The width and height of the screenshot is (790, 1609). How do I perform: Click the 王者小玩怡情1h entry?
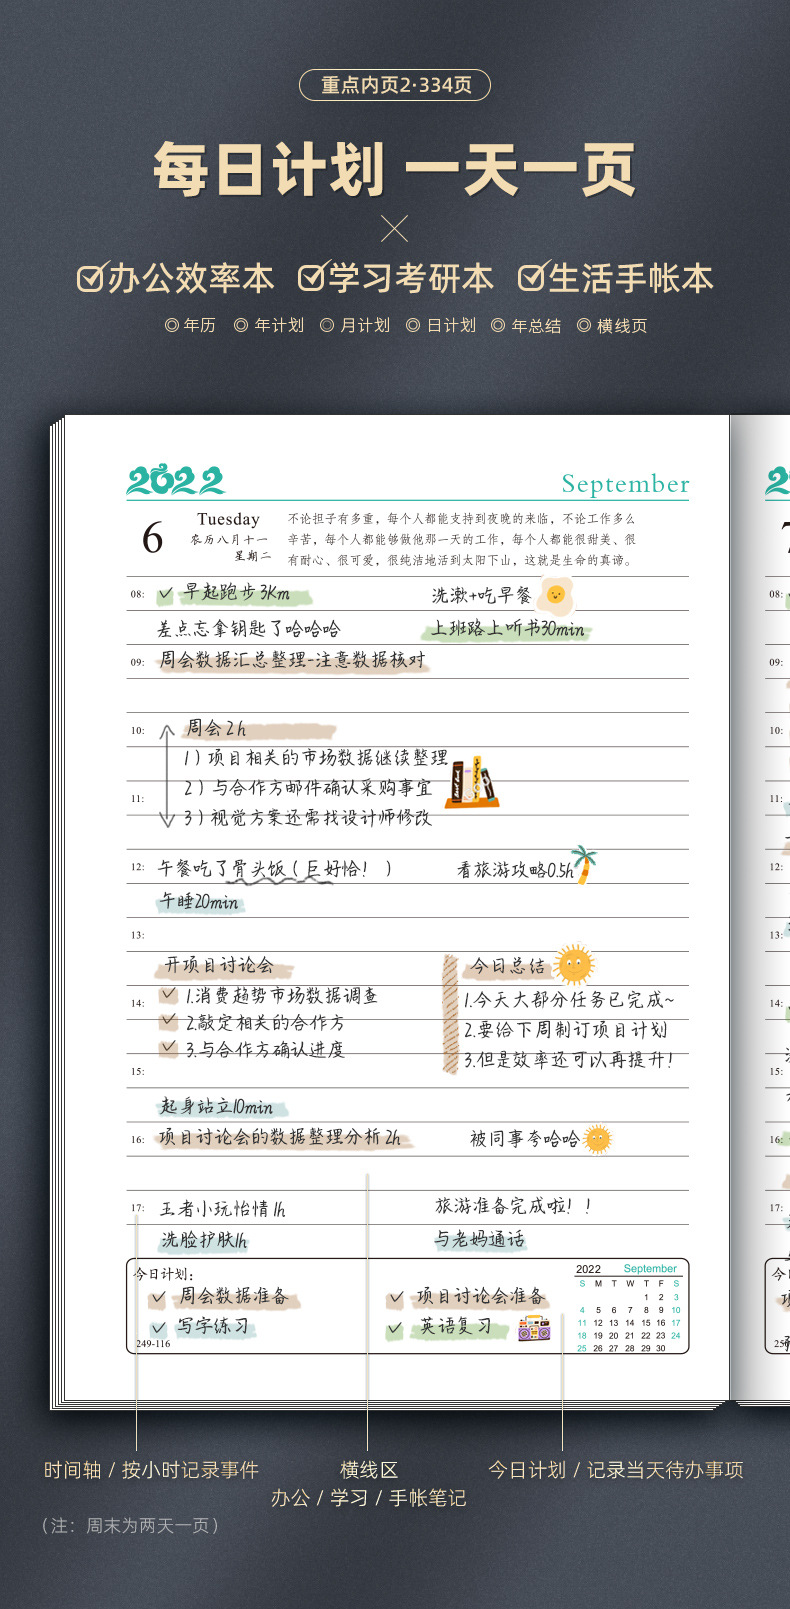(223, 1208)
